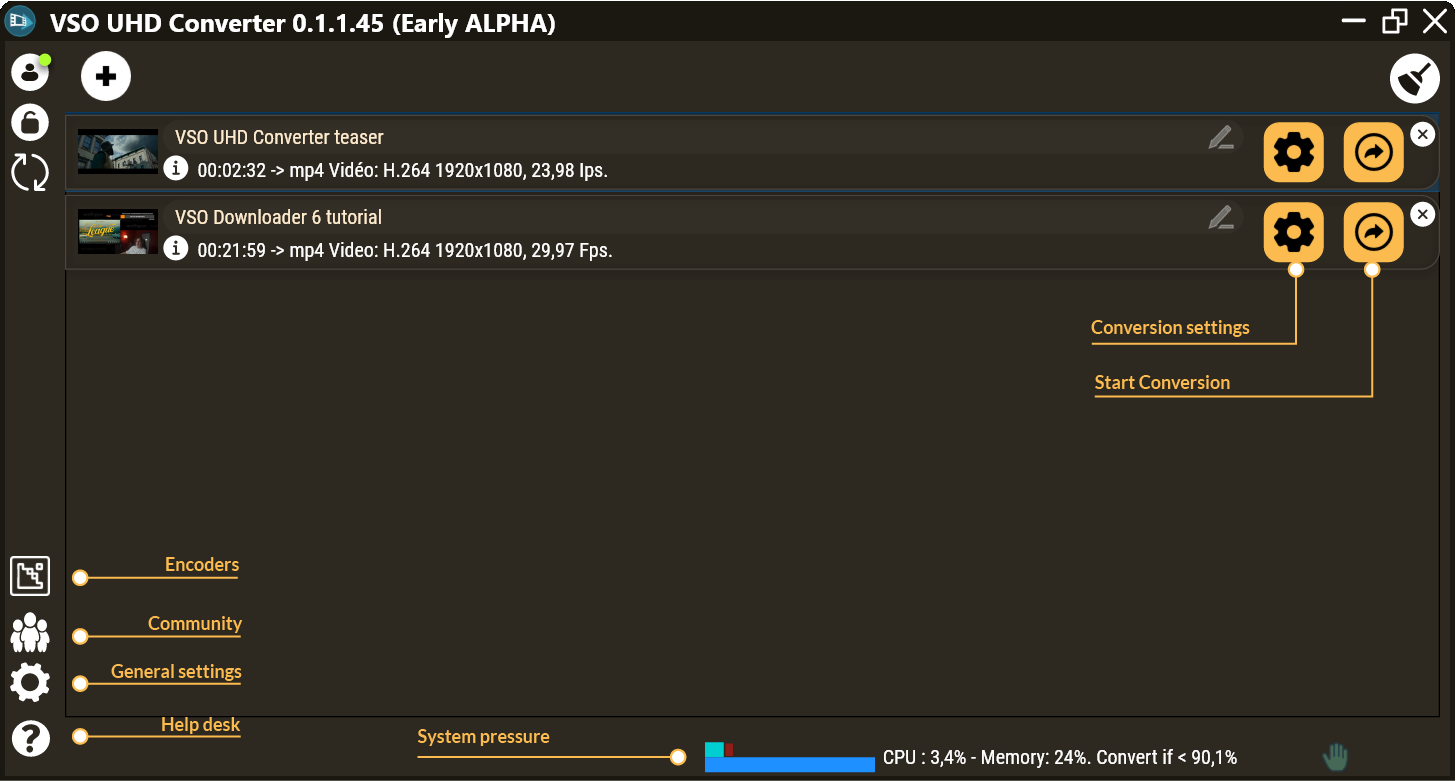The image size is (1456, 781).
Task: Edit title of VSO UHD Converter teaser
Action: (x=1220, y=137)
